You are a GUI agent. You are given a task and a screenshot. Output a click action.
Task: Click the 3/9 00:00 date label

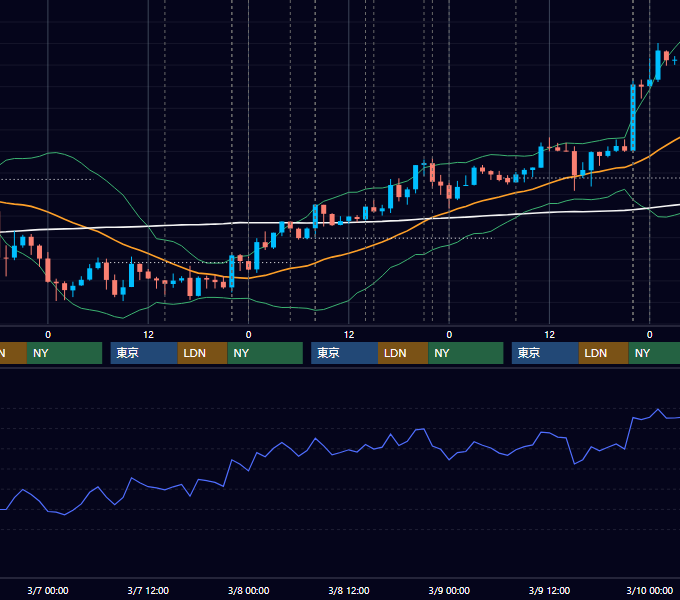[x=449, y=590]
